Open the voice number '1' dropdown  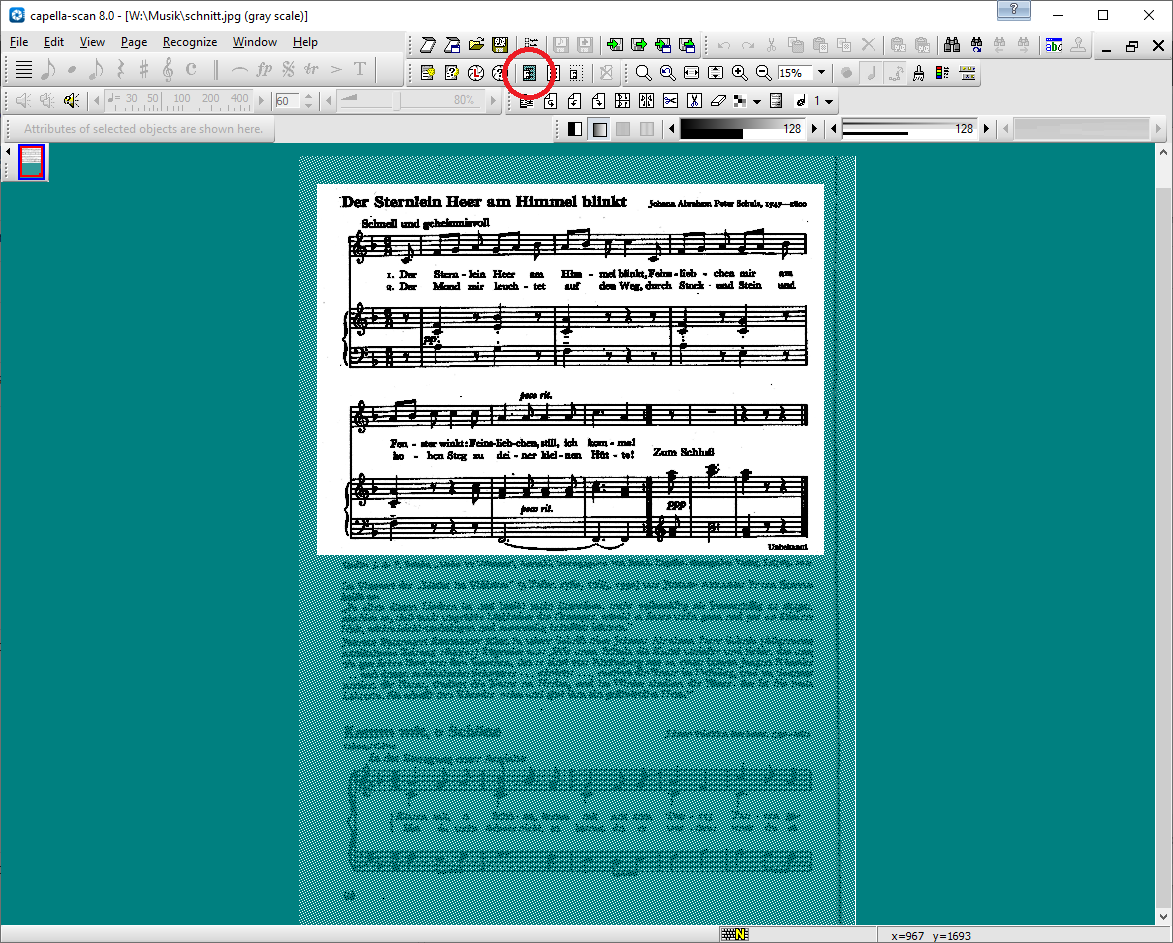click(x=828, y=101)
